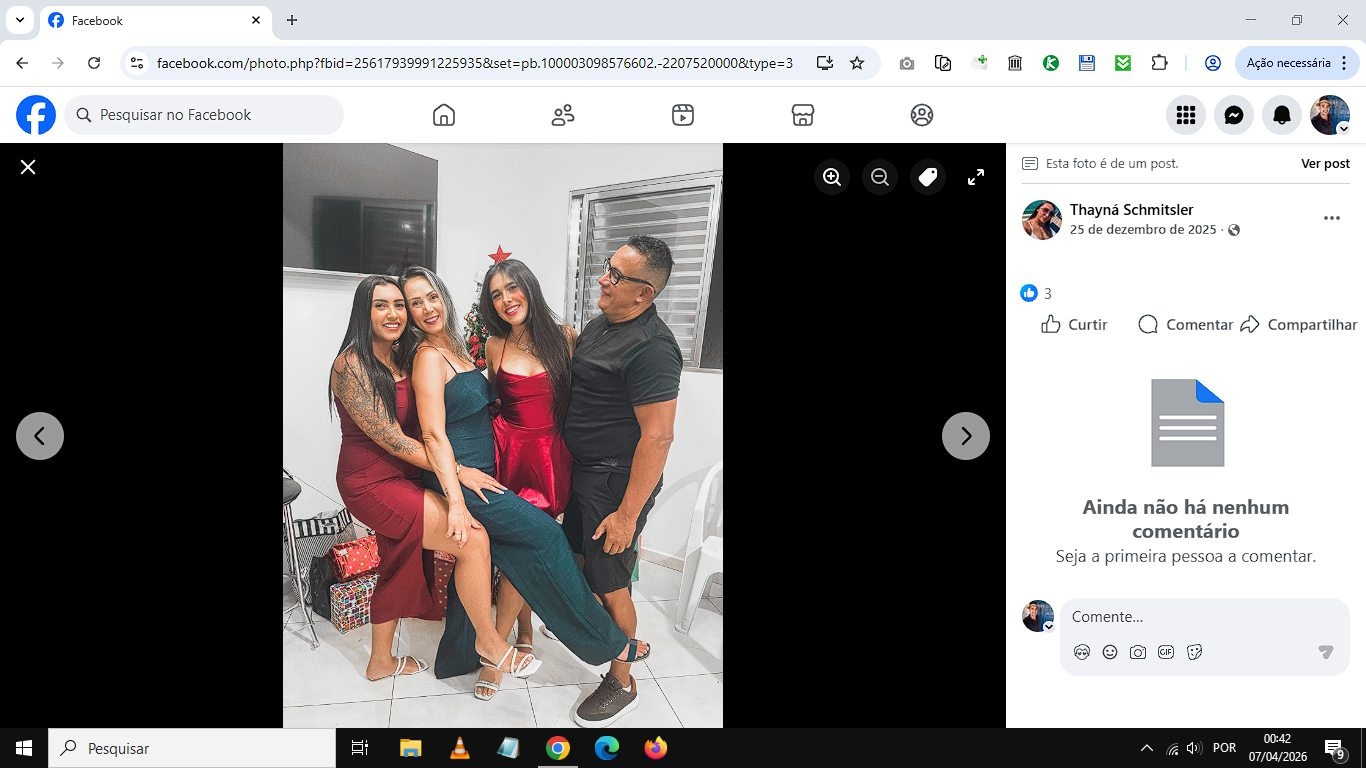
Task: Expand the account profile menu
Action: coord(1330,116)
